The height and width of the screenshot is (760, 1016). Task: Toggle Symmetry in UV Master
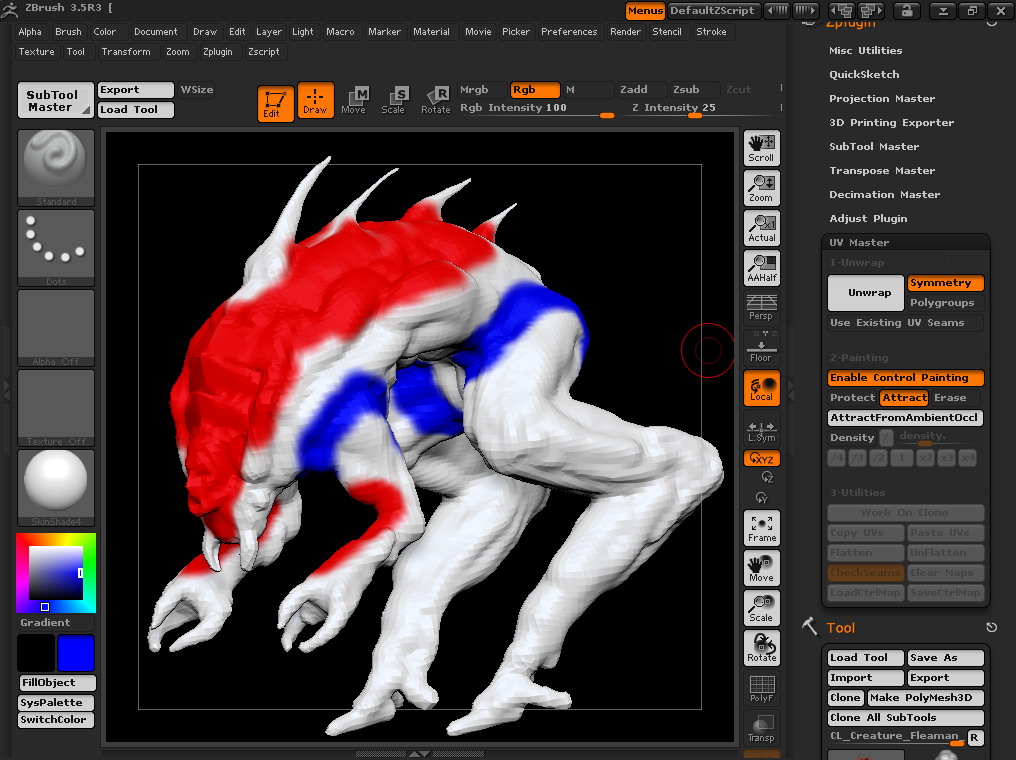click(x=945, y=283)
